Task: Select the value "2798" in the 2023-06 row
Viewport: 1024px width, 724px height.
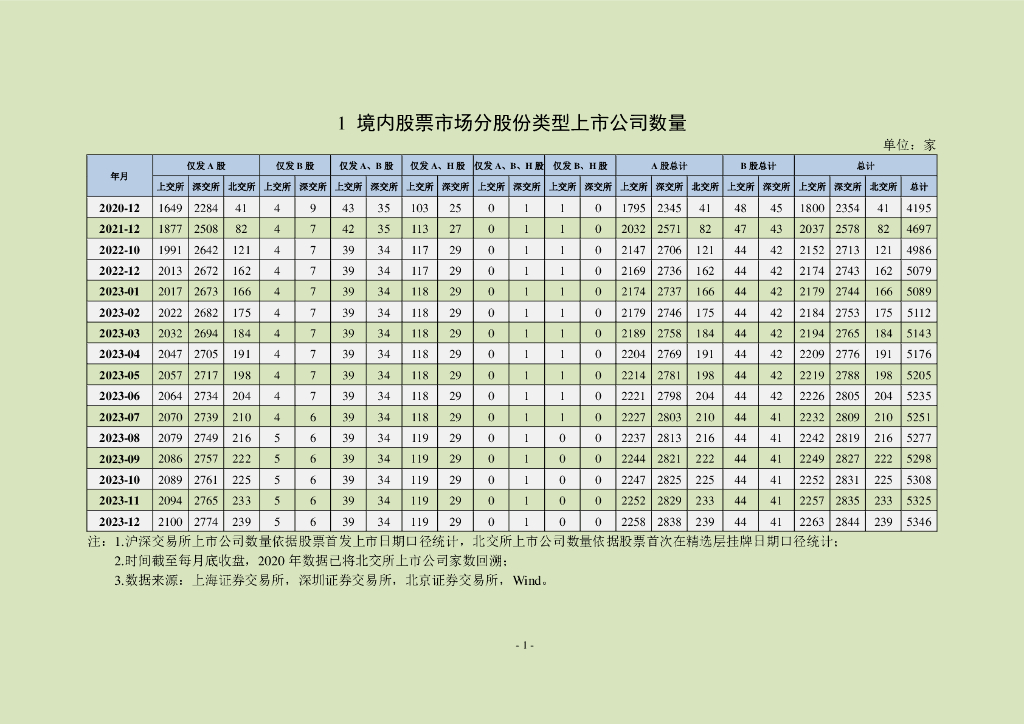Action: (x=669, y=396)
